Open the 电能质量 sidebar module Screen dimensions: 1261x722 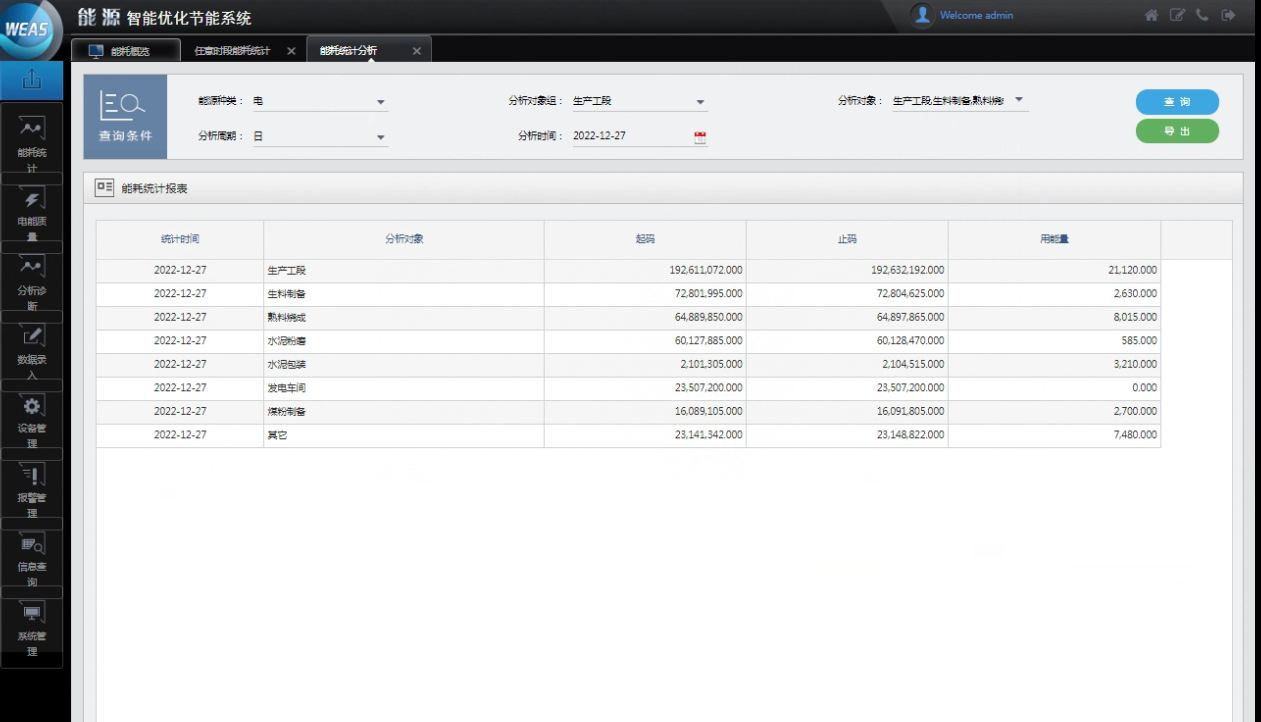(32, 209)
